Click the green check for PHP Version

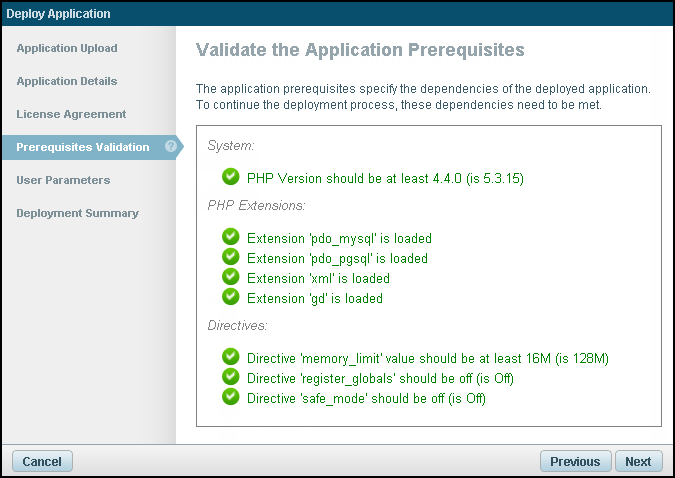pos(231,178)
